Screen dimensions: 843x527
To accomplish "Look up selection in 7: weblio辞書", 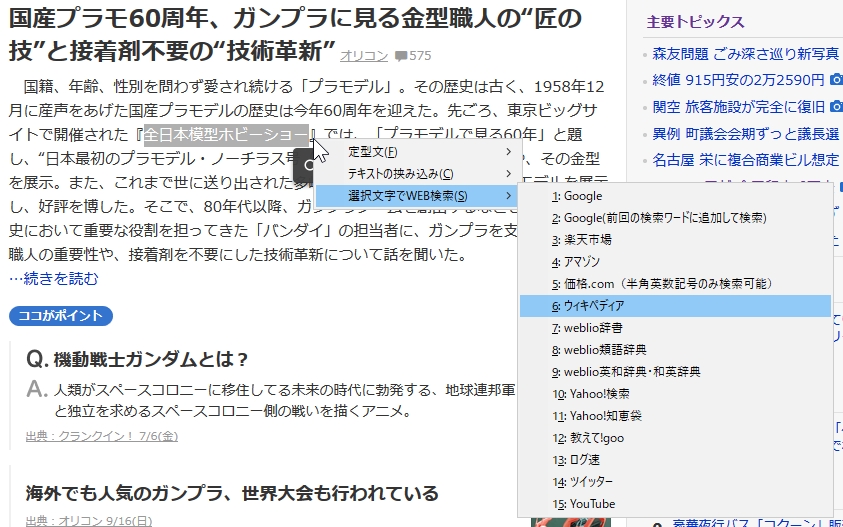I will (675, 328).
